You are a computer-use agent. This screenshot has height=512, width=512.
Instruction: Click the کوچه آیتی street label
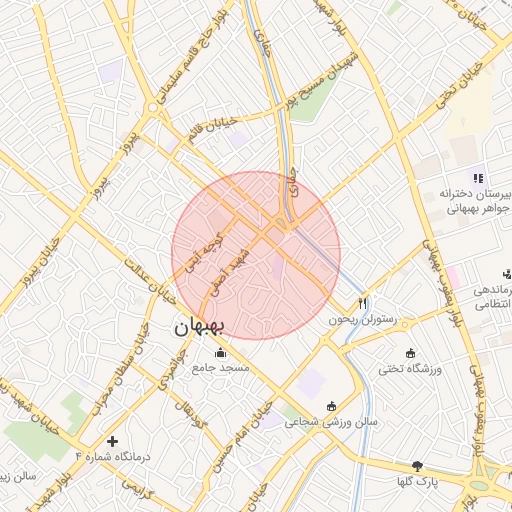pyautogui.click(x=204, y=253)
